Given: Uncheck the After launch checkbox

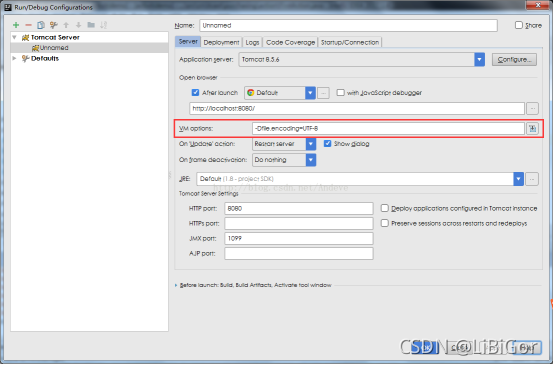Looking at the screenshot, I should pyautogui.click(x=195, y=93).
